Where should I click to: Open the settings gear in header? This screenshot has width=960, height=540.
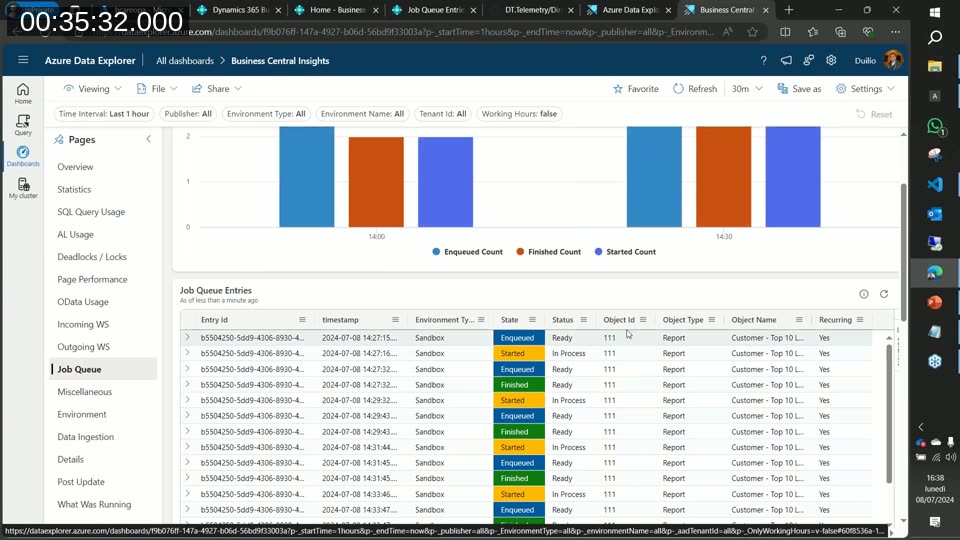[831, 60]
